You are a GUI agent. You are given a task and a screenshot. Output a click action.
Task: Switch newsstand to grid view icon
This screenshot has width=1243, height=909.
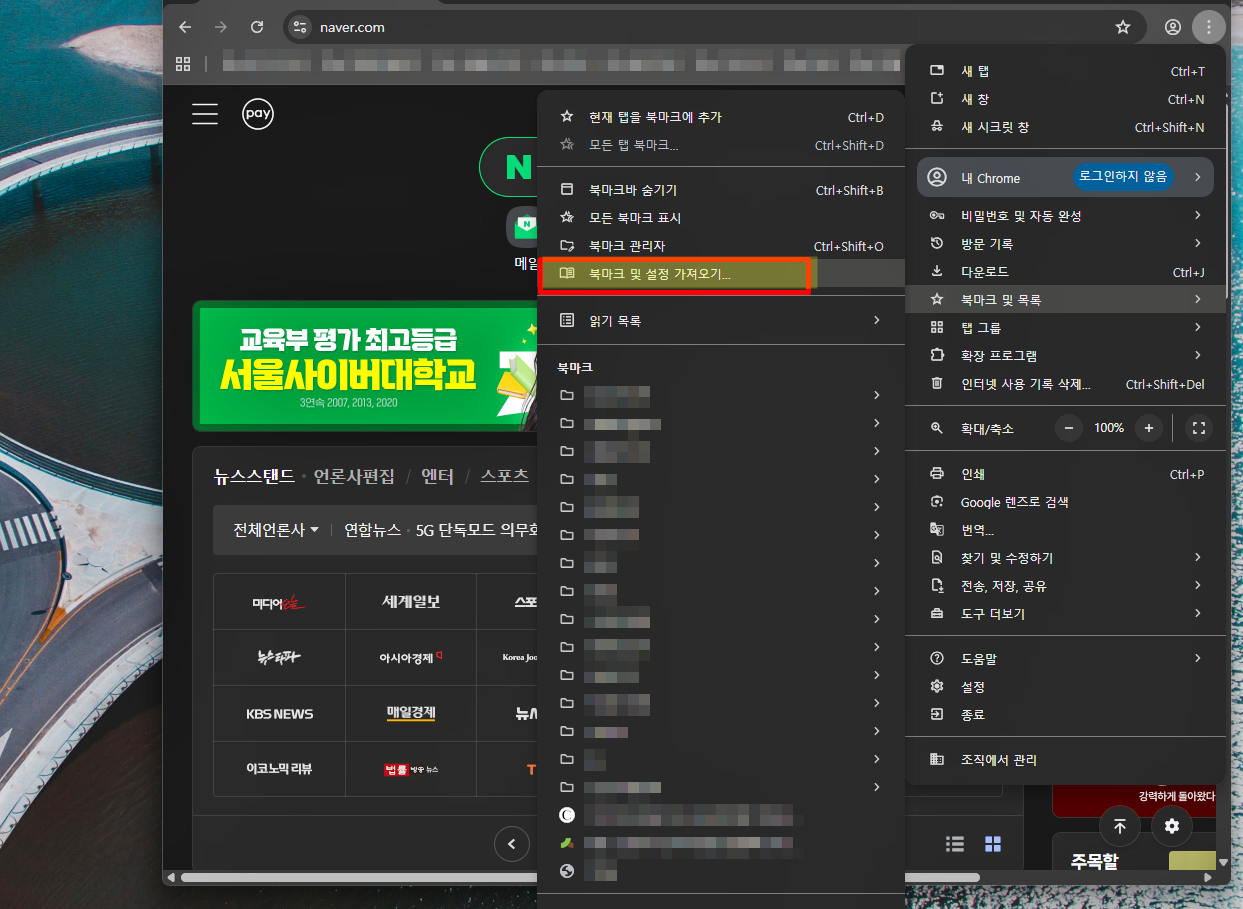(x=993, y=844)
